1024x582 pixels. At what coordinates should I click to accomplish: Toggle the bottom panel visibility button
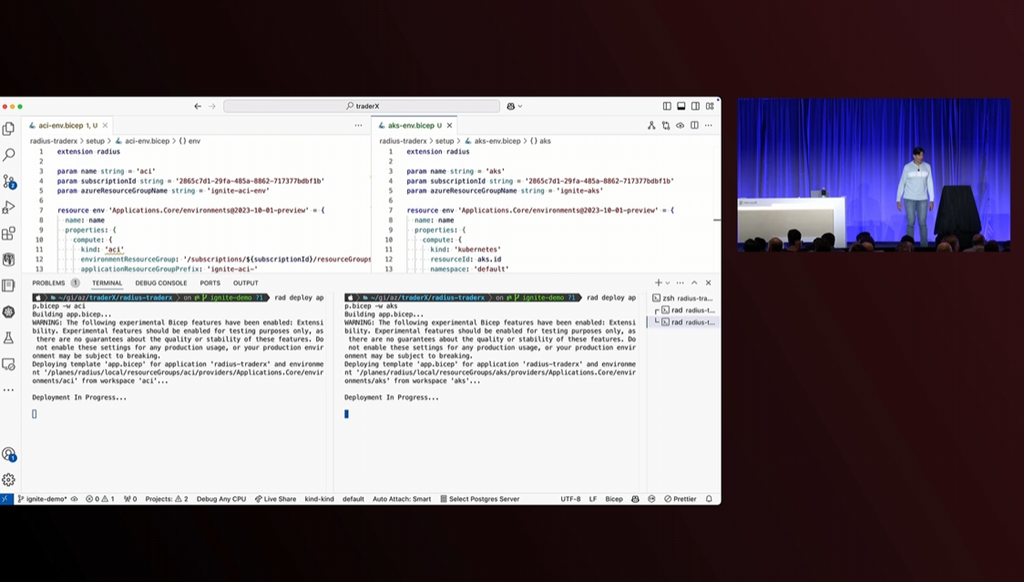(x=680, y=106)
